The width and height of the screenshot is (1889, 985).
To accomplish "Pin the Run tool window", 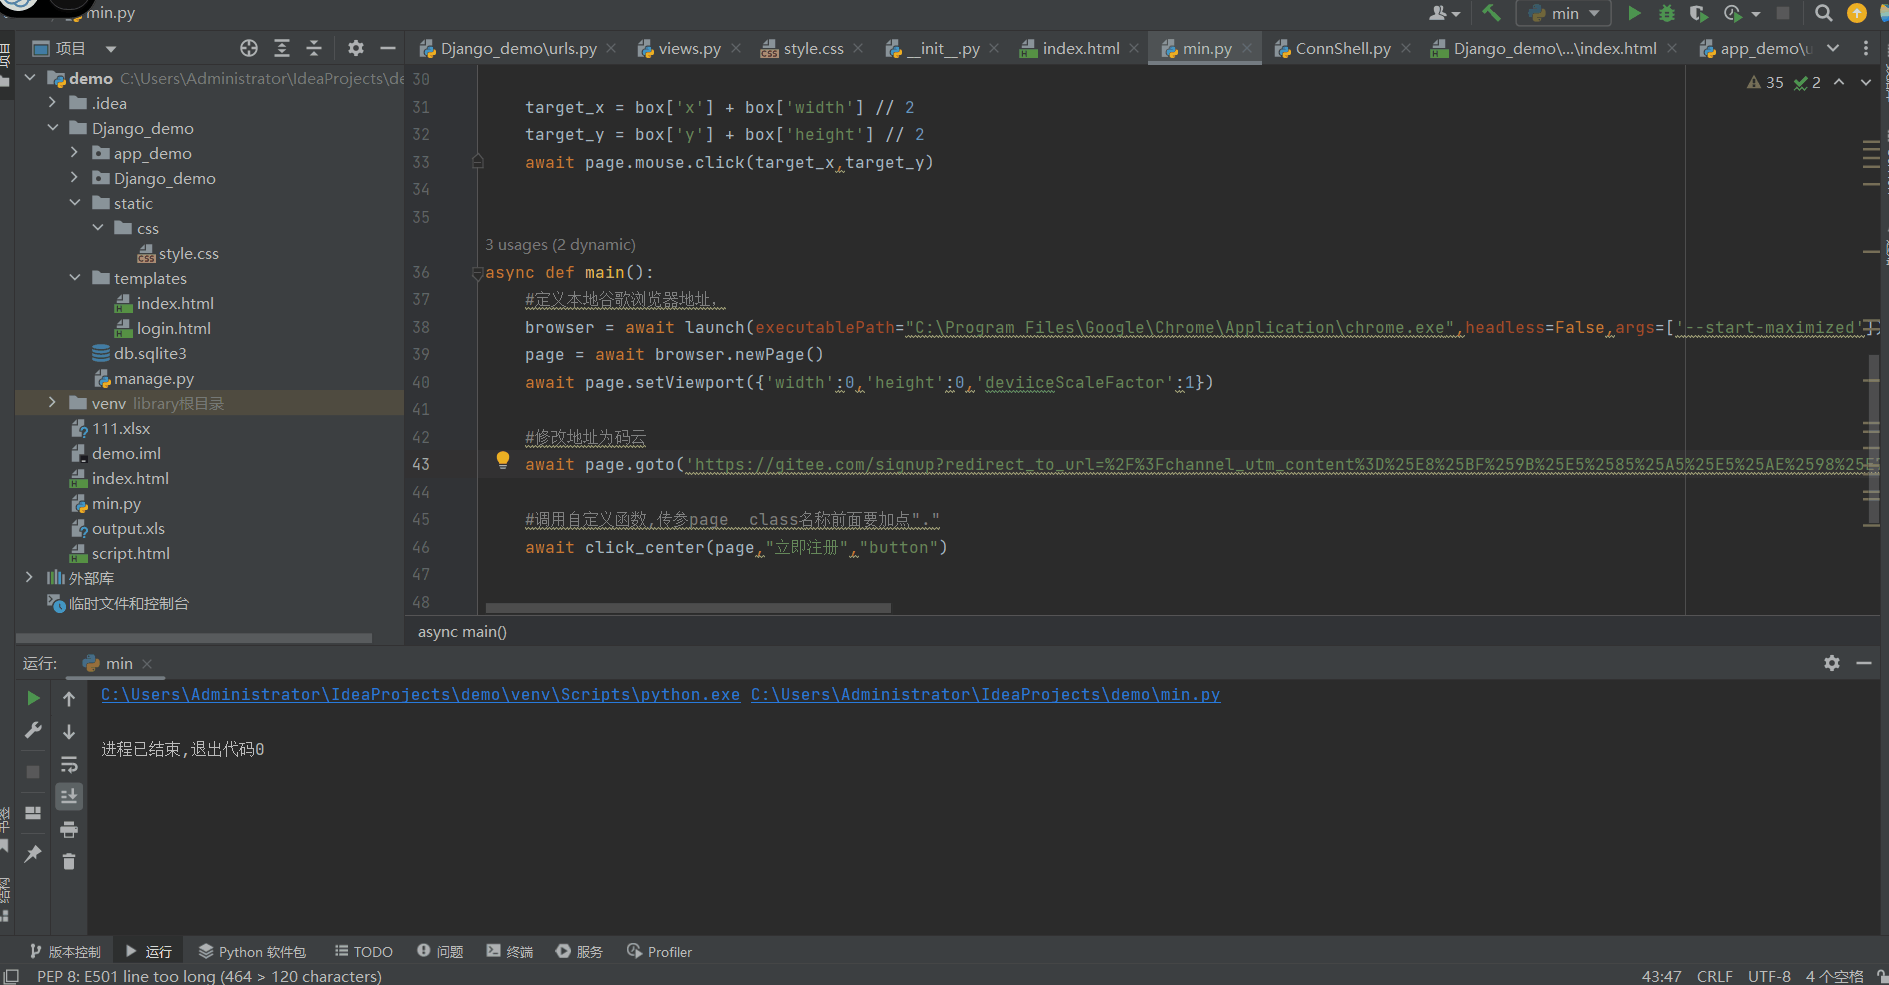I will point(33,853).
